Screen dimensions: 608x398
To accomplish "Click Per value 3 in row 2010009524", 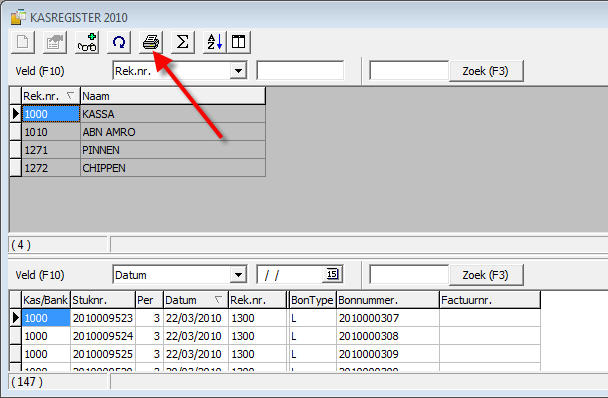I will 149,336.
